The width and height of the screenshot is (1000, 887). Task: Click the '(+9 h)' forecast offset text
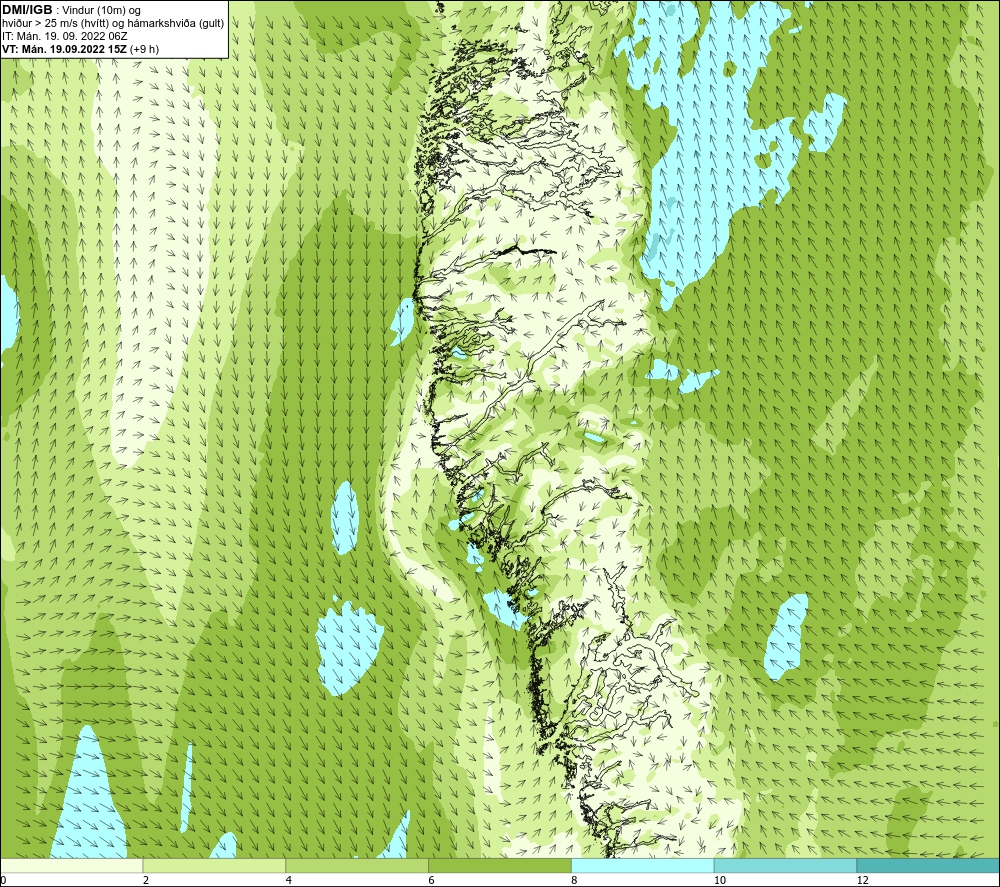144,48
